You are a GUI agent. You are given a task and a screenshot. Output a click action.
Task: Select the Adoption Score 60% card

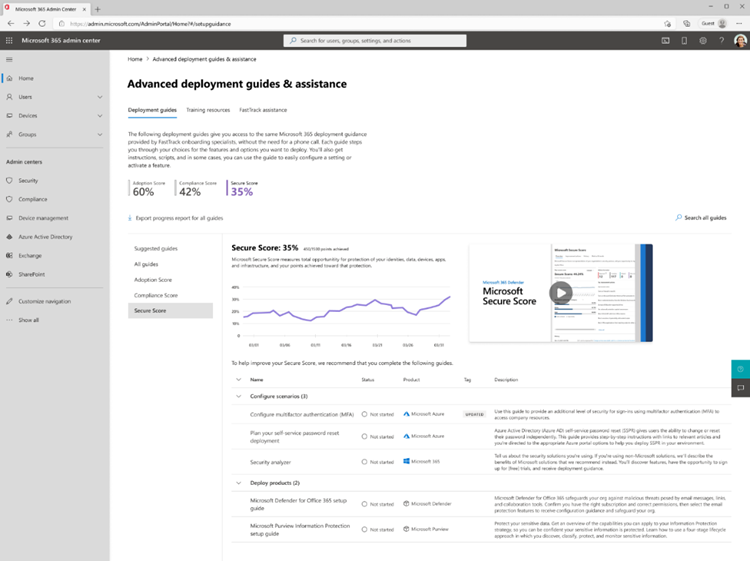148,189
